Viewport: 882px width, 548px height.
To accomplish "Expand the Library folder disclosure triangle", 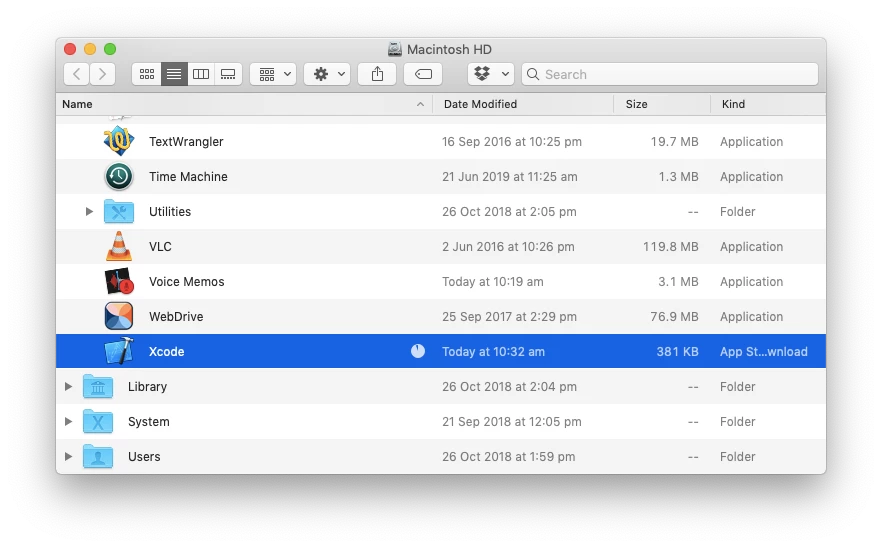I will click(68, 387).
